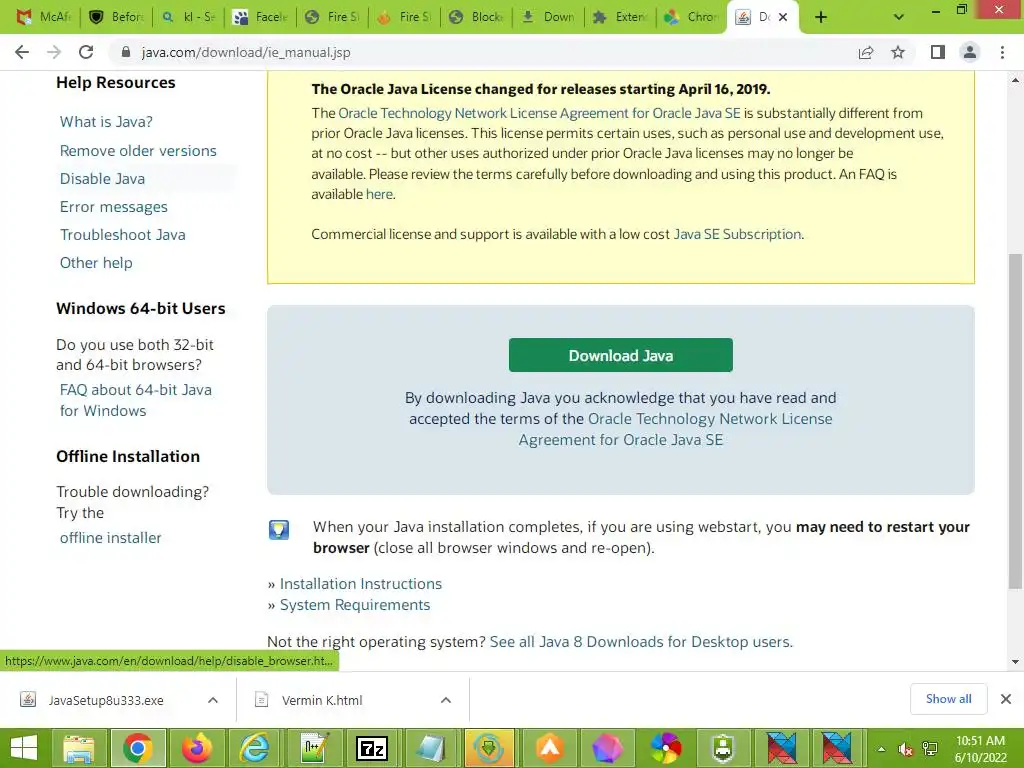Switch to the Chrome web store tab

[692, 17]
